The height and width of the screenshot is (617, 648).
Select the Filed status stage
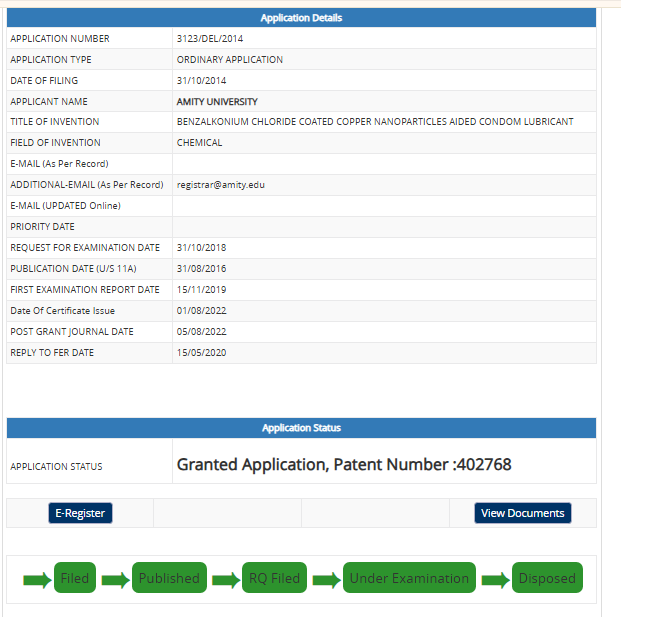[x=75, y=578]
